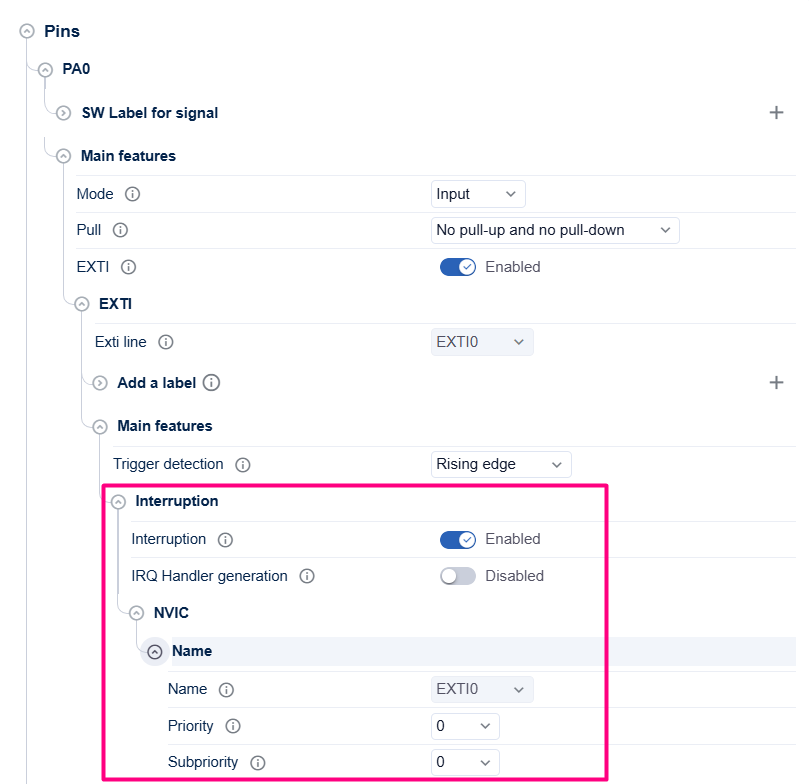Collapse the NVIC section
The height and width of the screenshot is (784, 809).
coord(136,613)
